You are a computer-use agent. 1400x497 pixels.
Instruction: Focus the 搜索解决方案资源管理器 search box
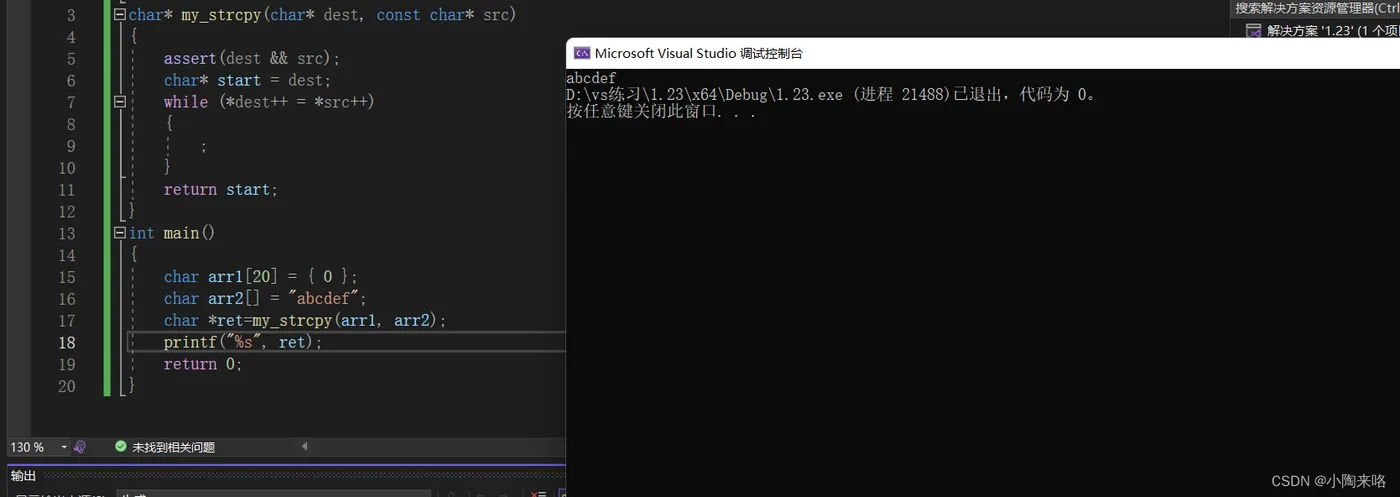(x=1315, y=8)
